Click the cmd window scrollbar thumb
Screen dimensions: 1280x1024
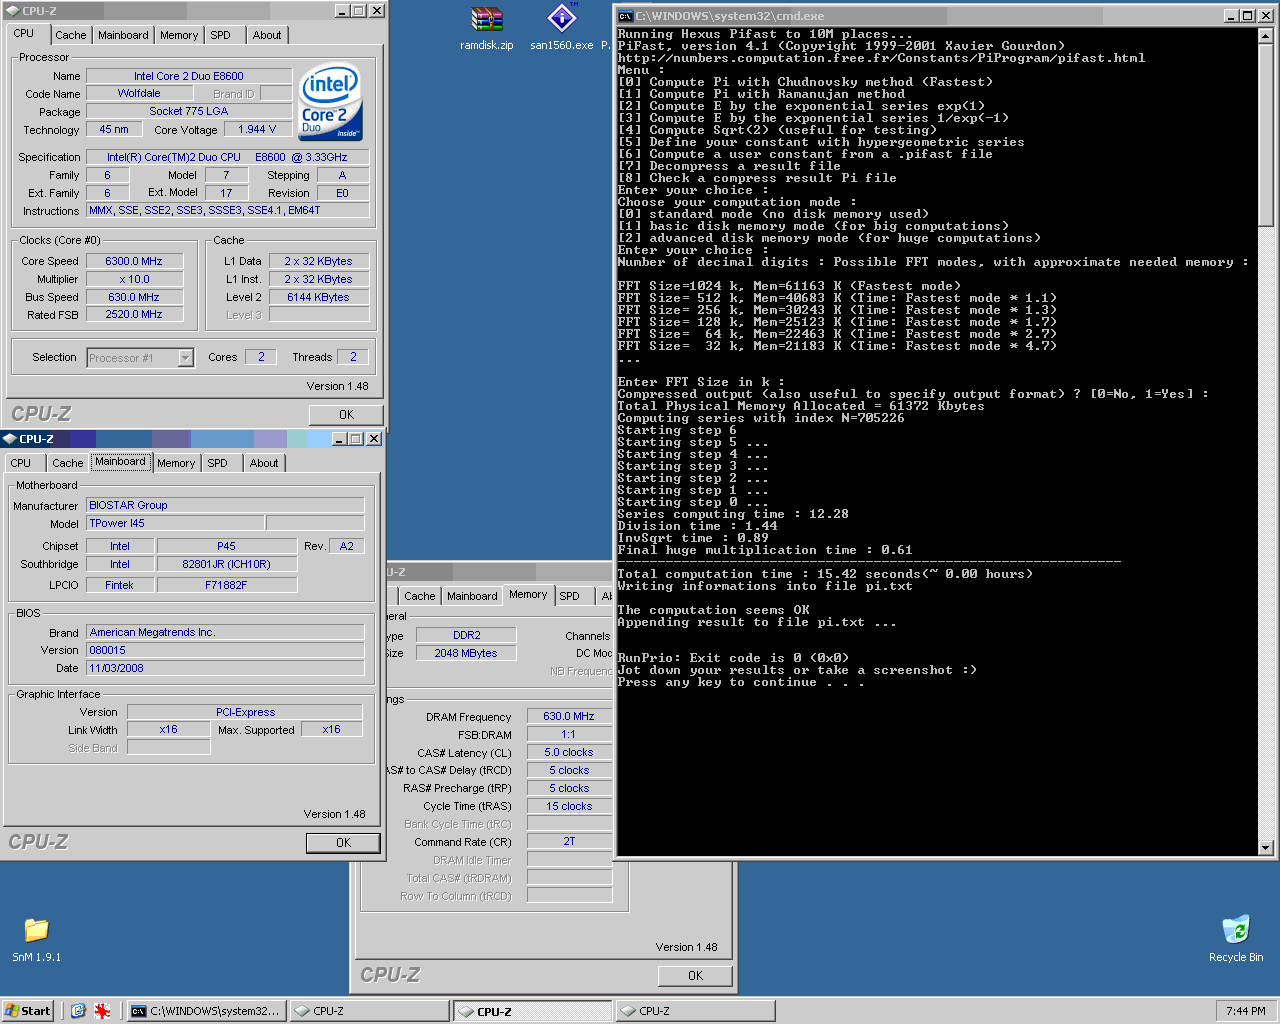(x=1265, y=135)
